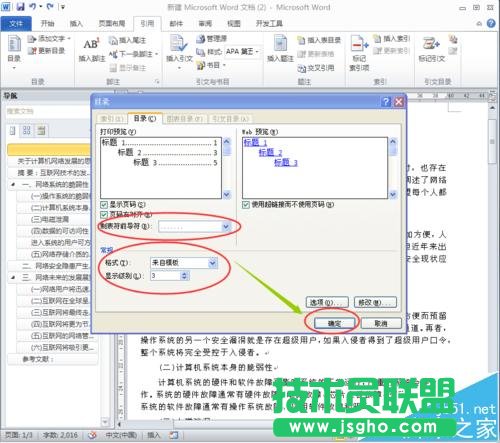Adjust the 显示级别 level spinner arrows
The height and width of the screenshot is (443, 500).
(184, 276)
